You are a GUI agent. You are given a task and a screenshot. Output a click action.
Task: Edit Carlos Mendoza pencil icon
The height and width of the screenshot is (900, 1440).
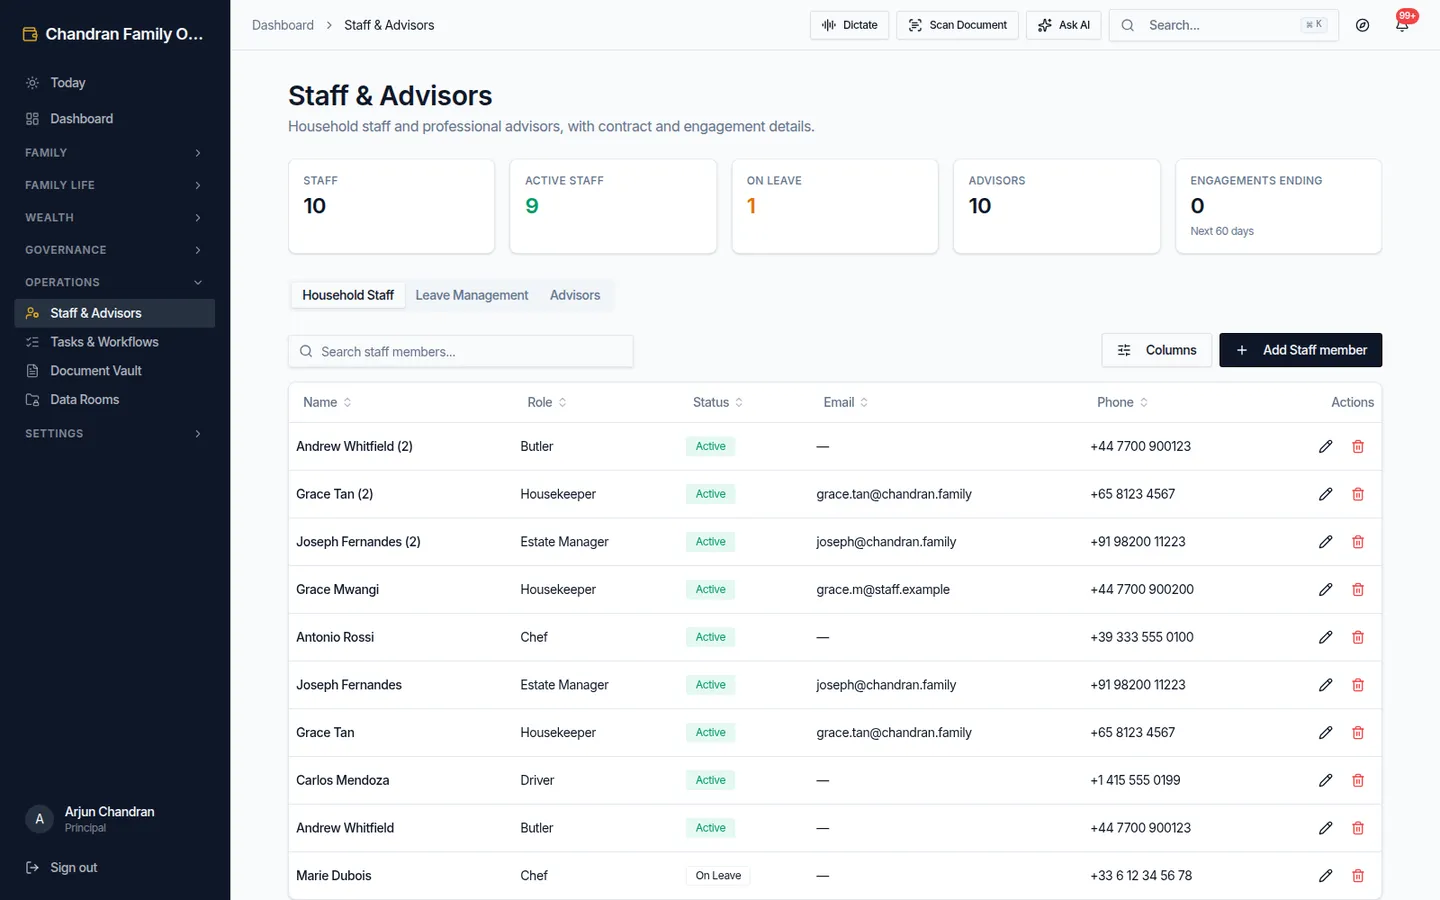[x=1325, y=780]
